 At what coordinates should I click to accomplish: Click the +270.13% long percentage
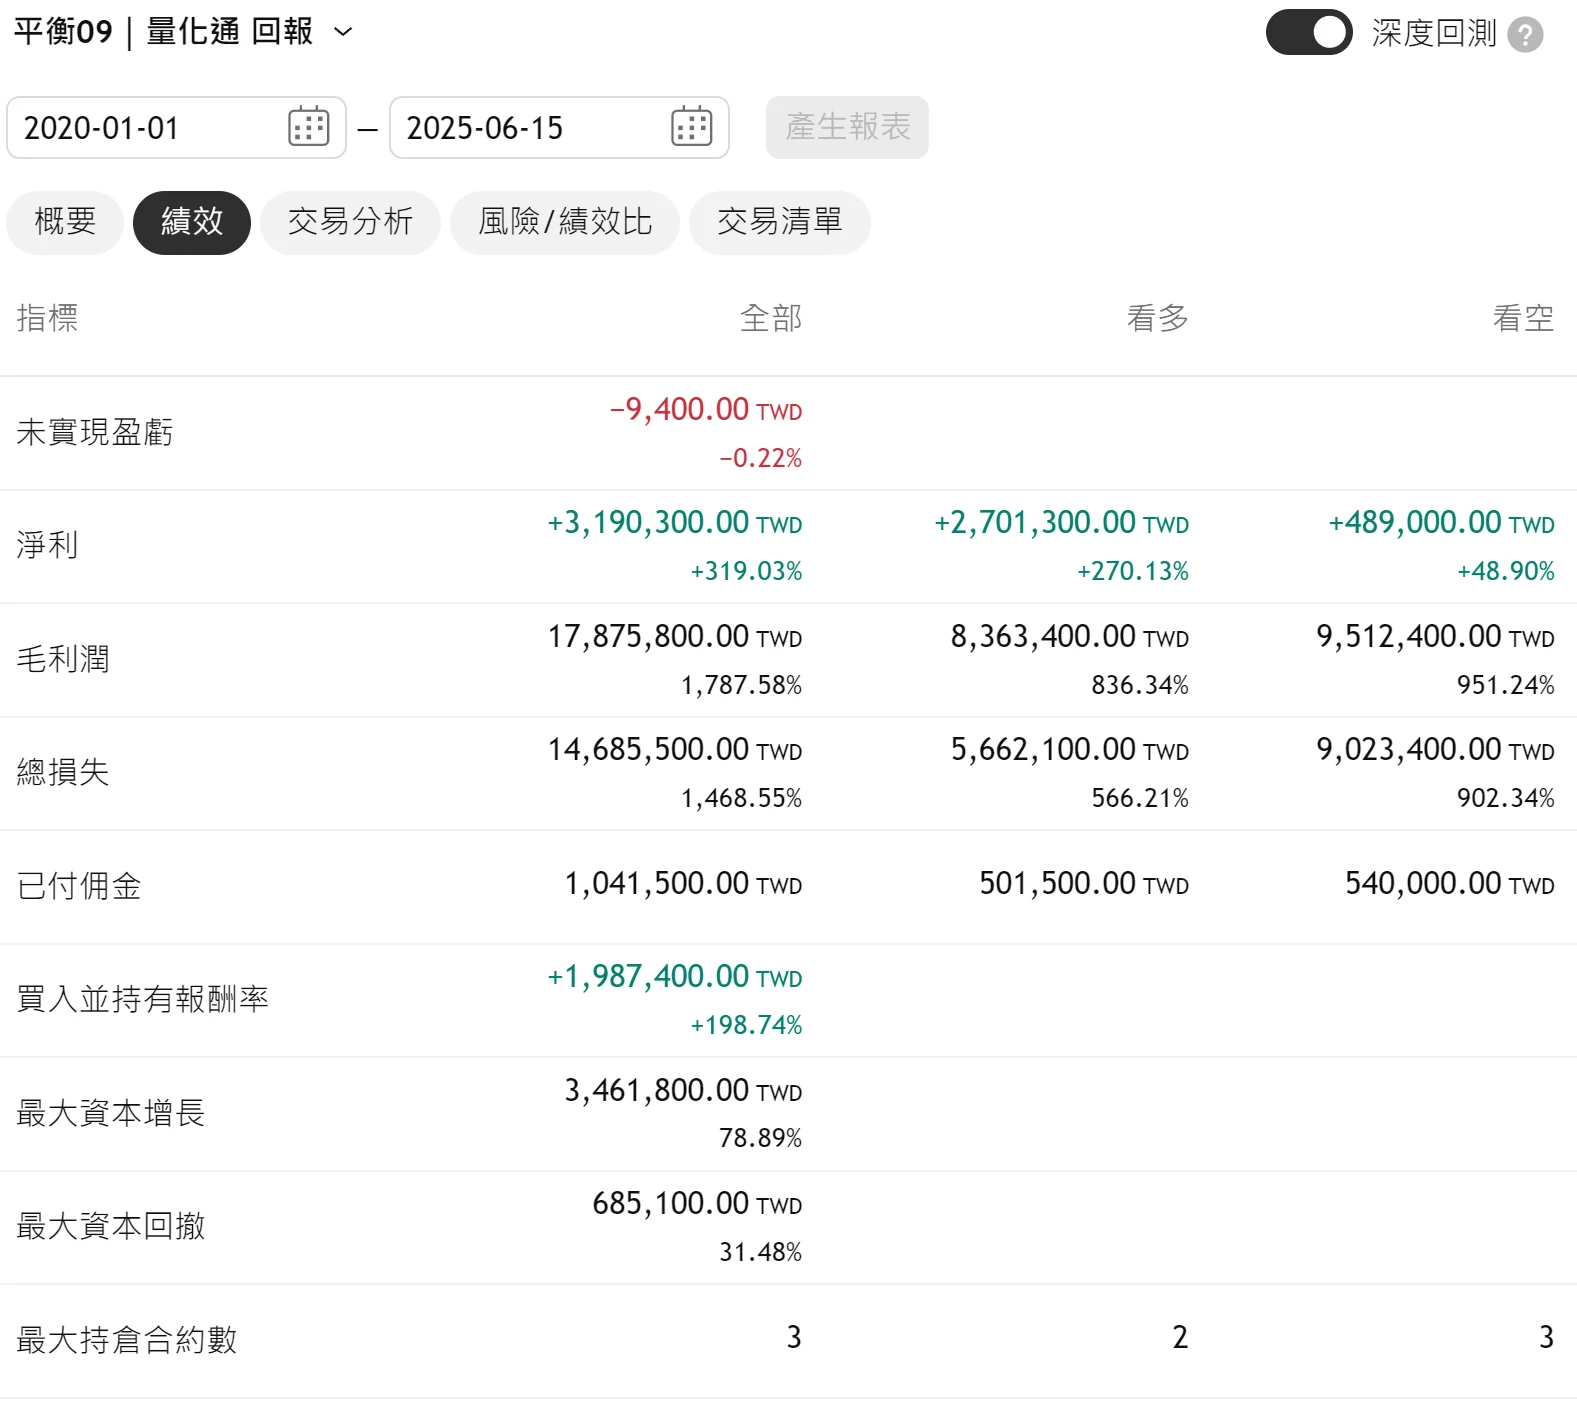point(1133,571)
